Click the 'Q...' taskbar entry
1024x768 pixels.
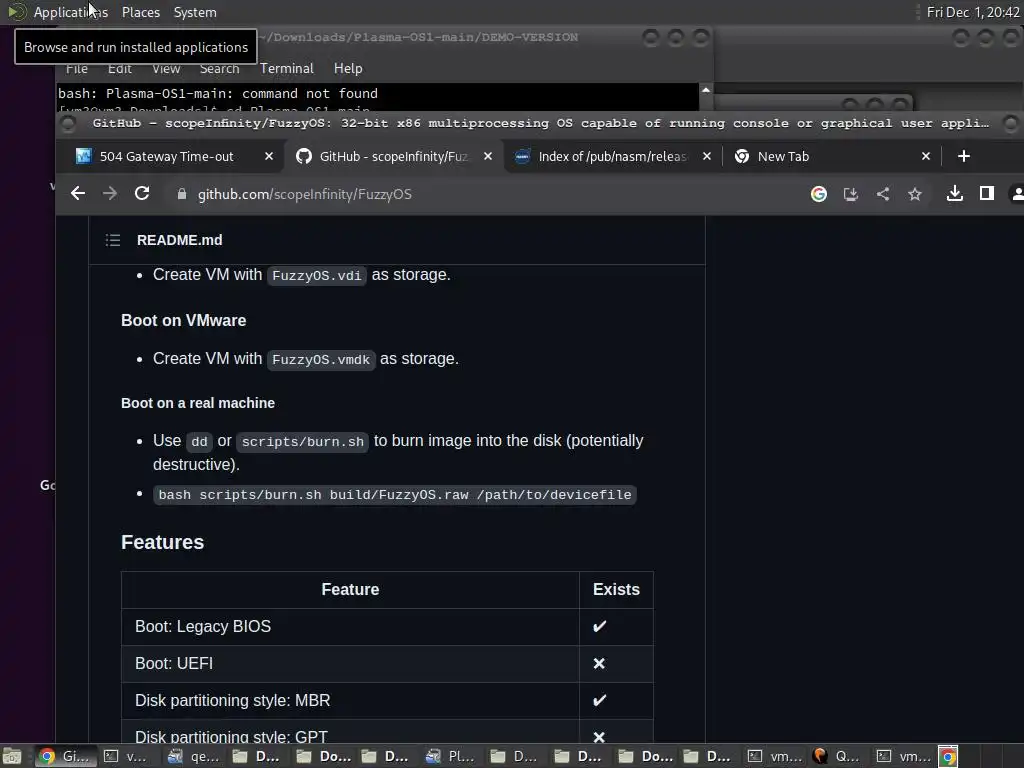tap(838, 756)
